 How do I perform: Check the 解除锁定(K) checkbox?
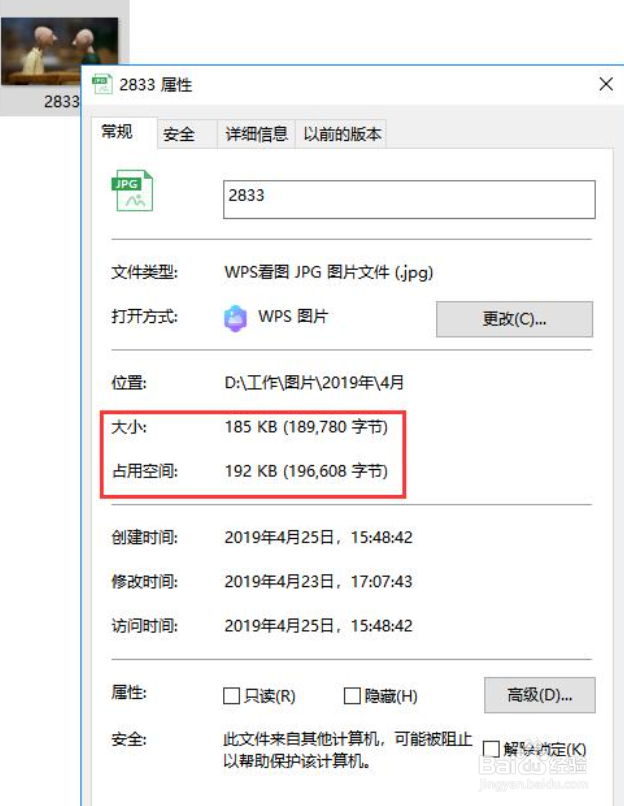point(491,748)
